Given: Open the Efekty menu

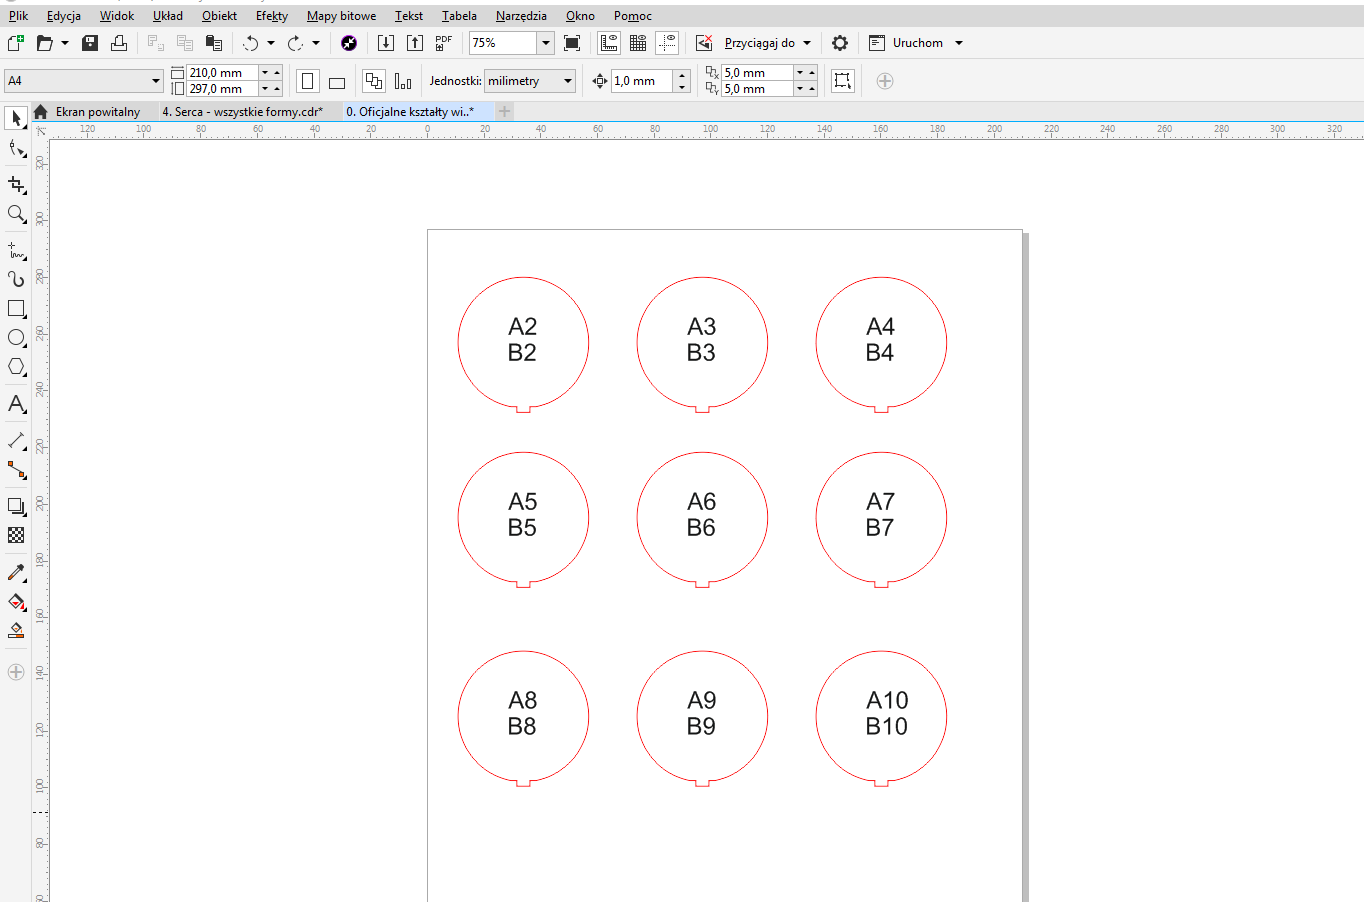Looking at the screenshot, I should coord(271,16).
